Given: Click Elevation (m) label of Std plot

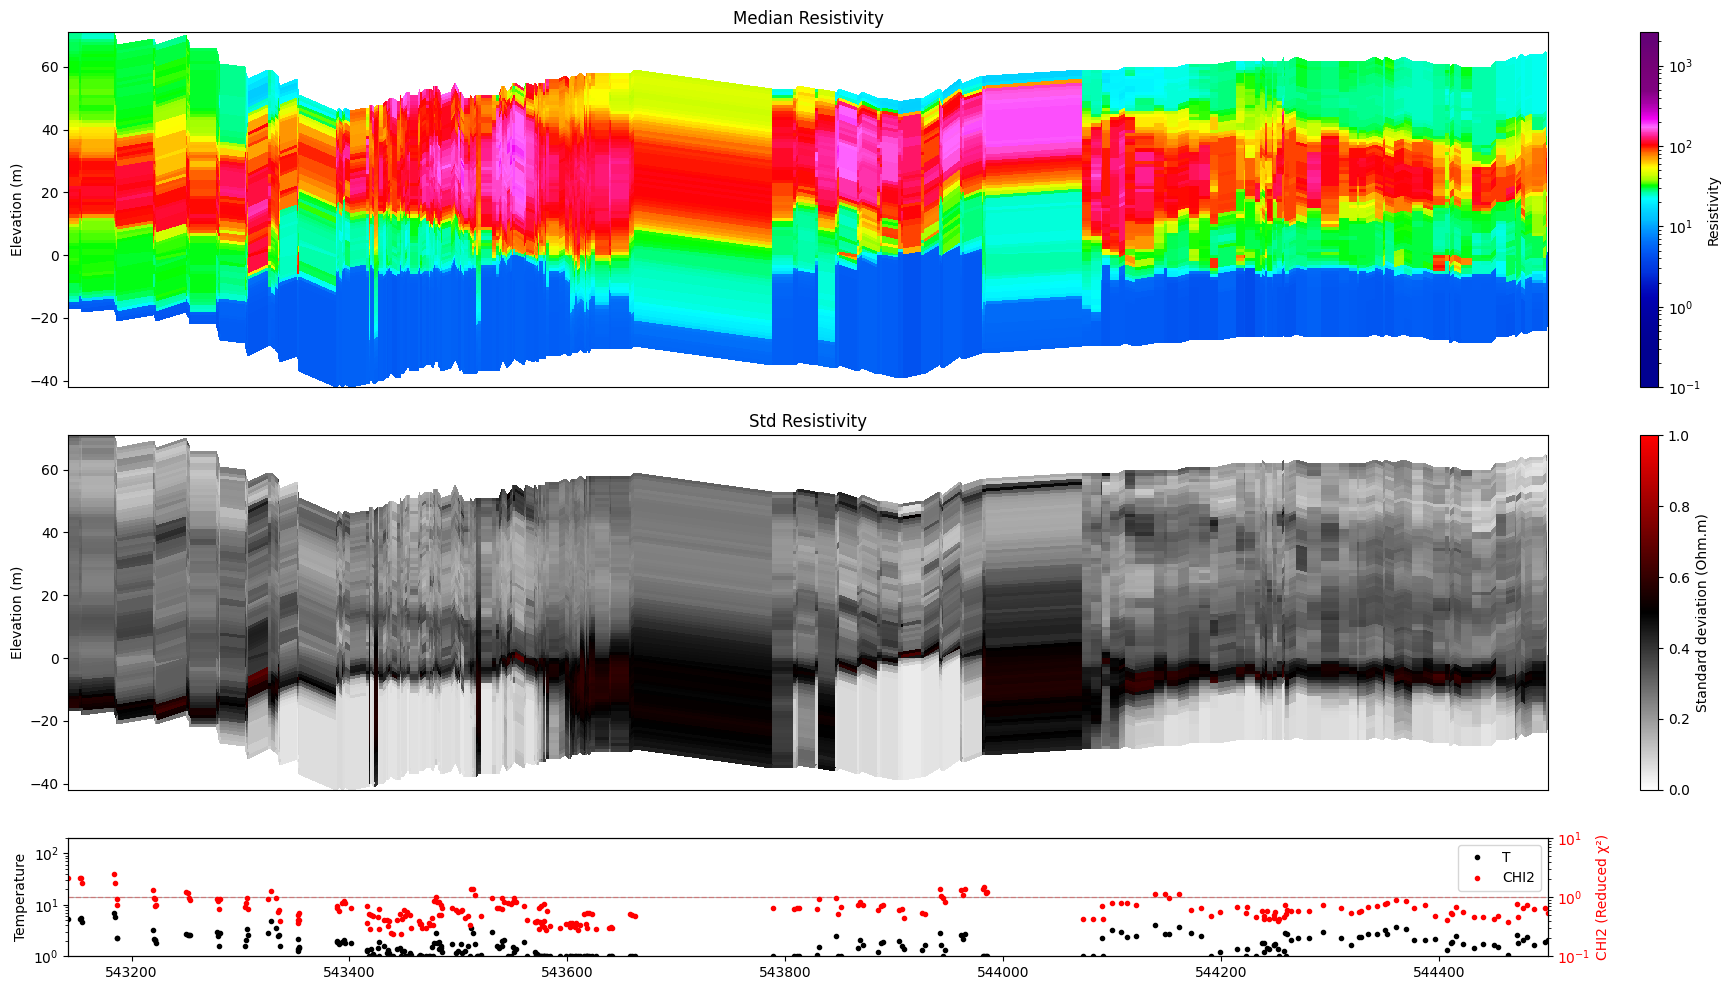Looking at the screenshot, I should tap(17, 612).
